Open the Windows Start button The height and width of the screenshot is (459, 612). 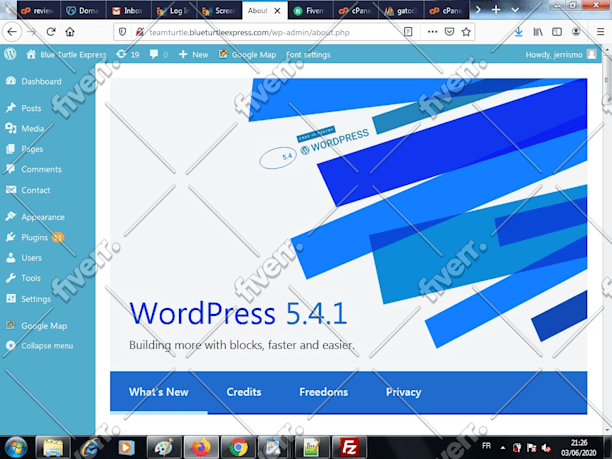16,447
